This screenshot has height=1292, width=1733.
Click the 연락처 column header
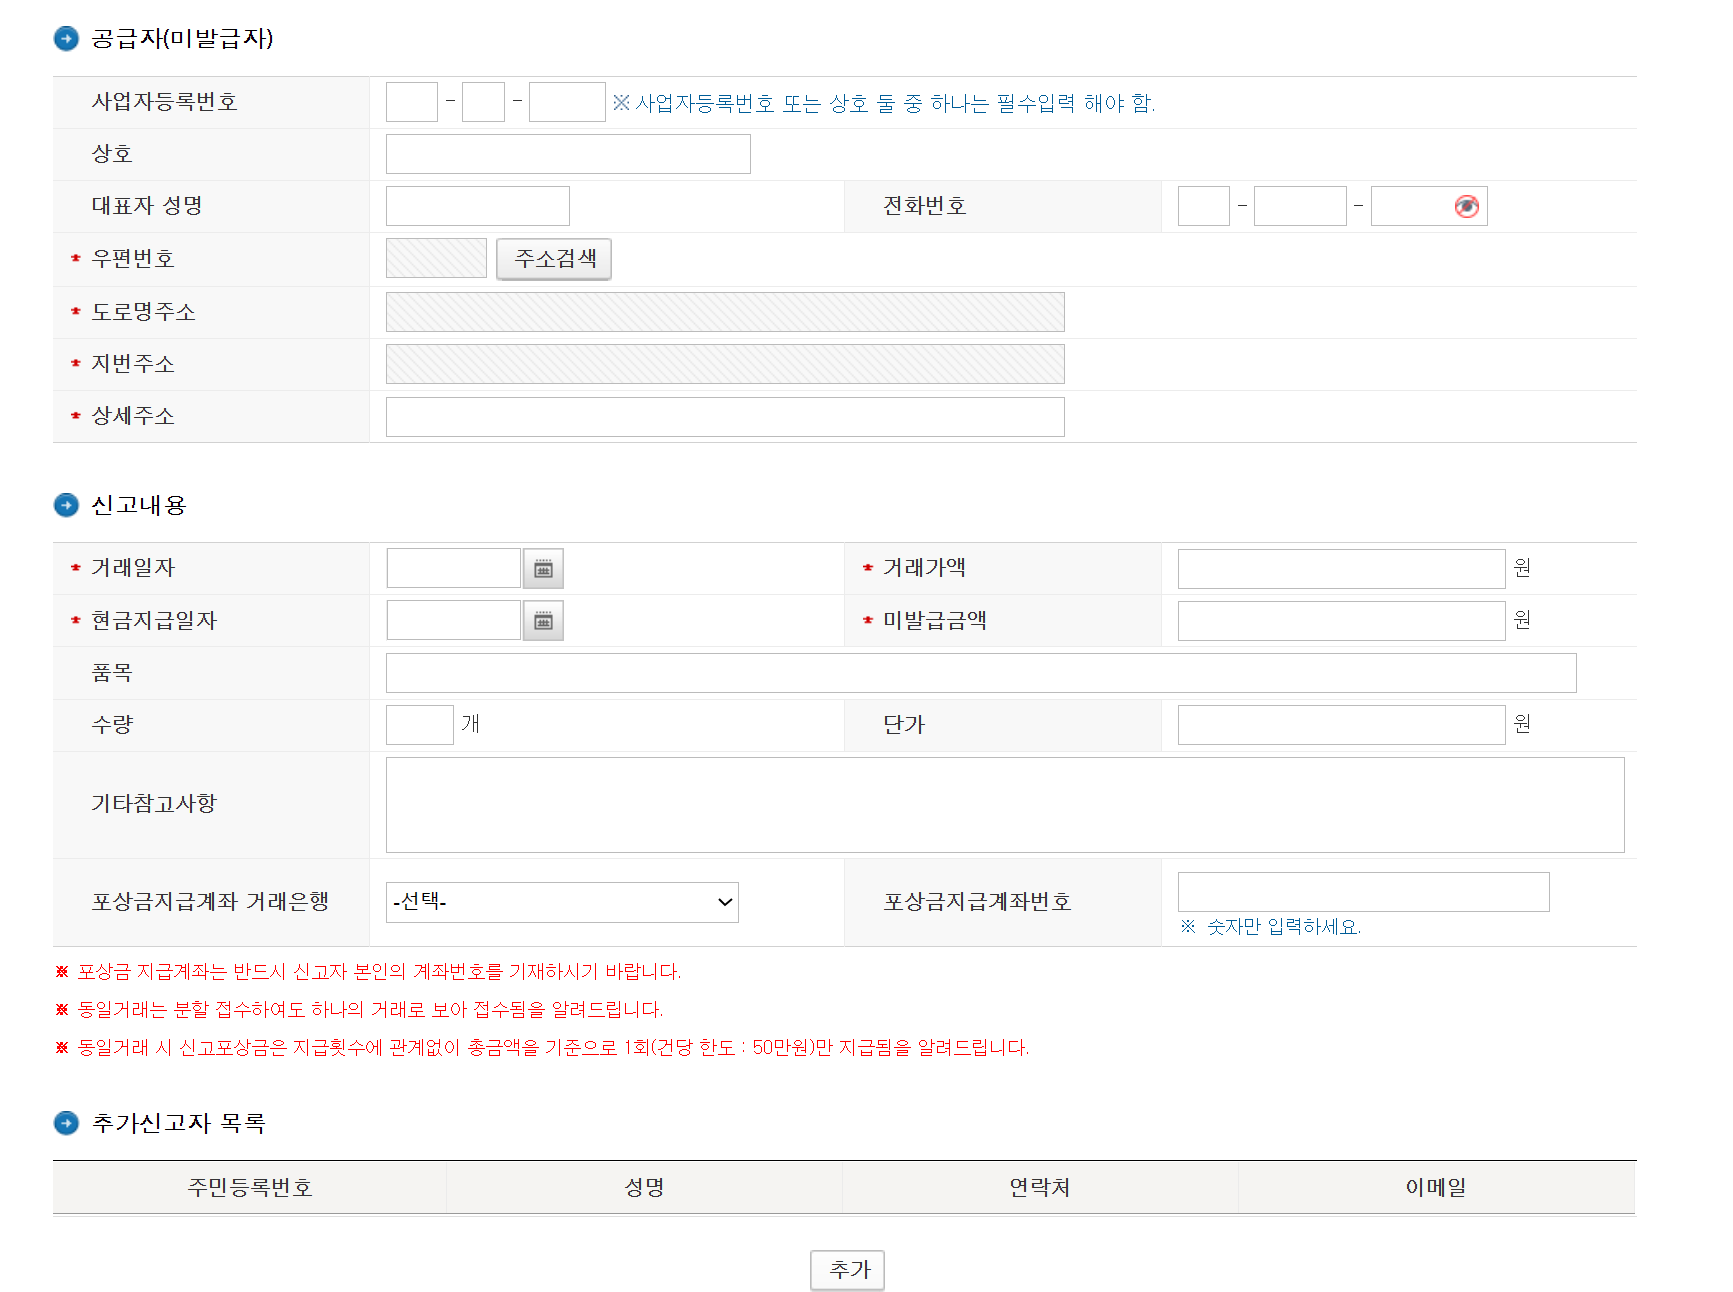[x=1040, y=1188]
